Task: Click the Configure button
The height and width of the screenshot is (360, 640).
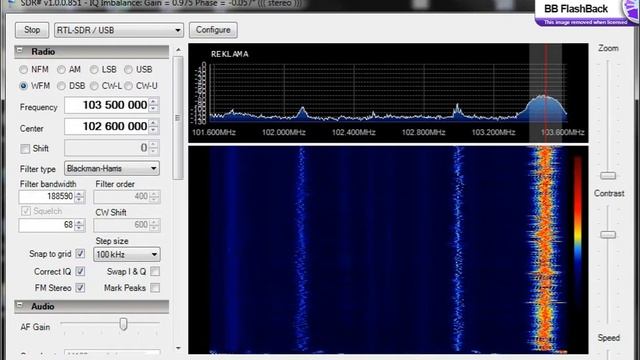Action: coord(213,30)
